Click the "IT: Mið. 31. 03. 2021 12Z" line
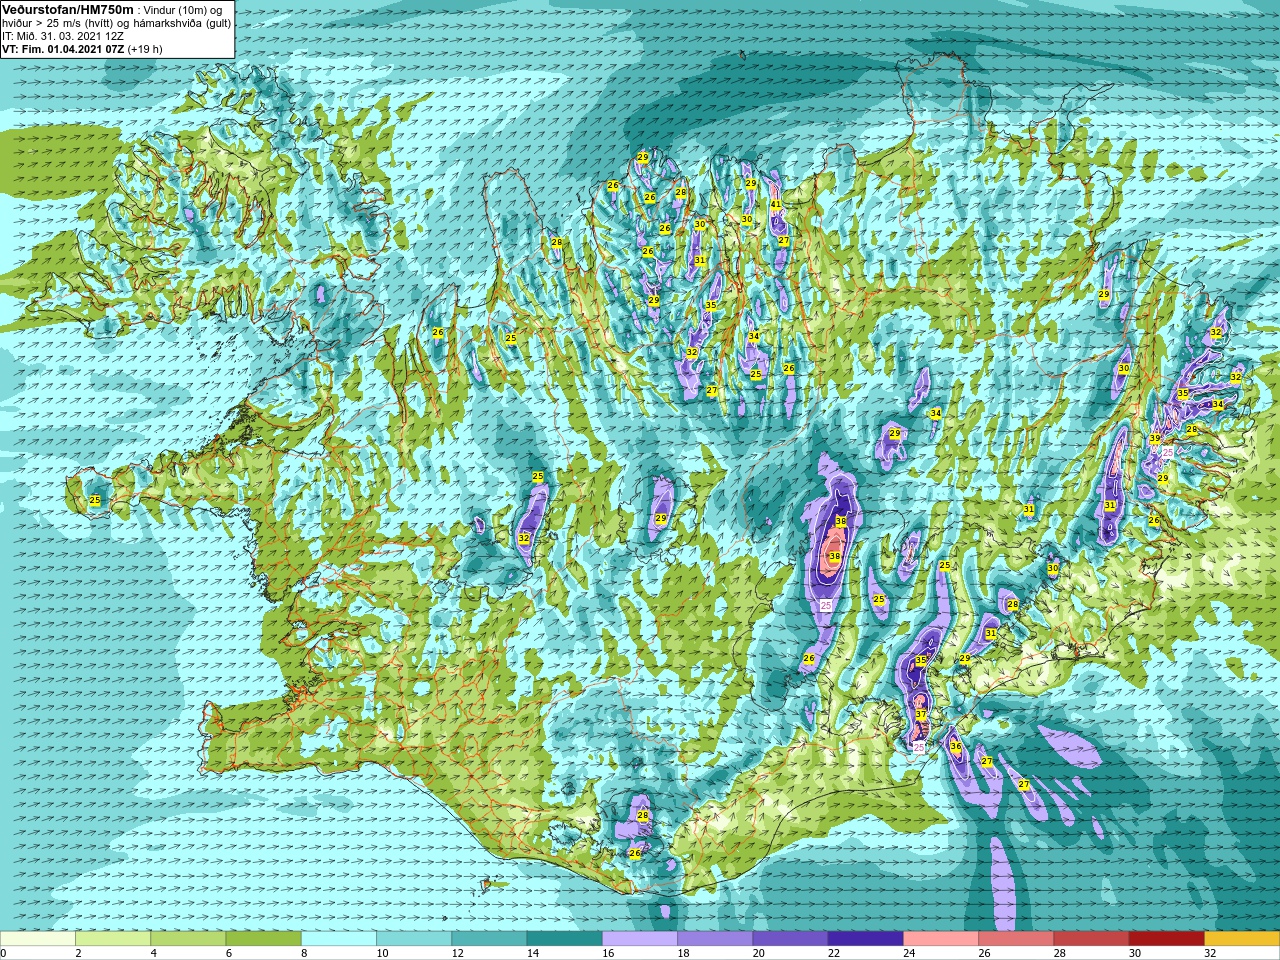This screenshot has height=960, width=1280. [x=63, y=36]
